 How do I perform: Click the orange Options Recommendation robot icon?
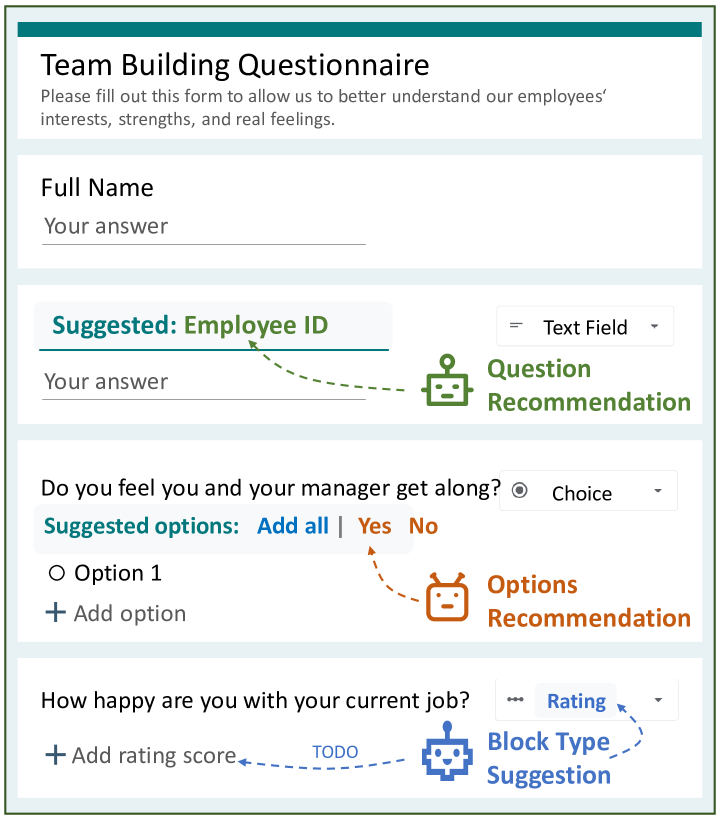point(447,597)
